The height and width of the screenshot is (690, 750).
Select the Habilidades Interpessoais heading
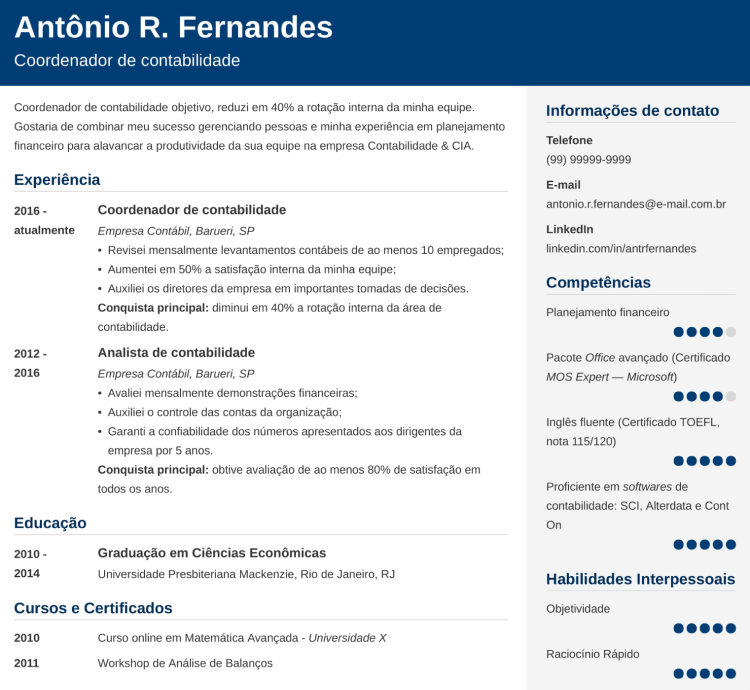coord(640,579)
